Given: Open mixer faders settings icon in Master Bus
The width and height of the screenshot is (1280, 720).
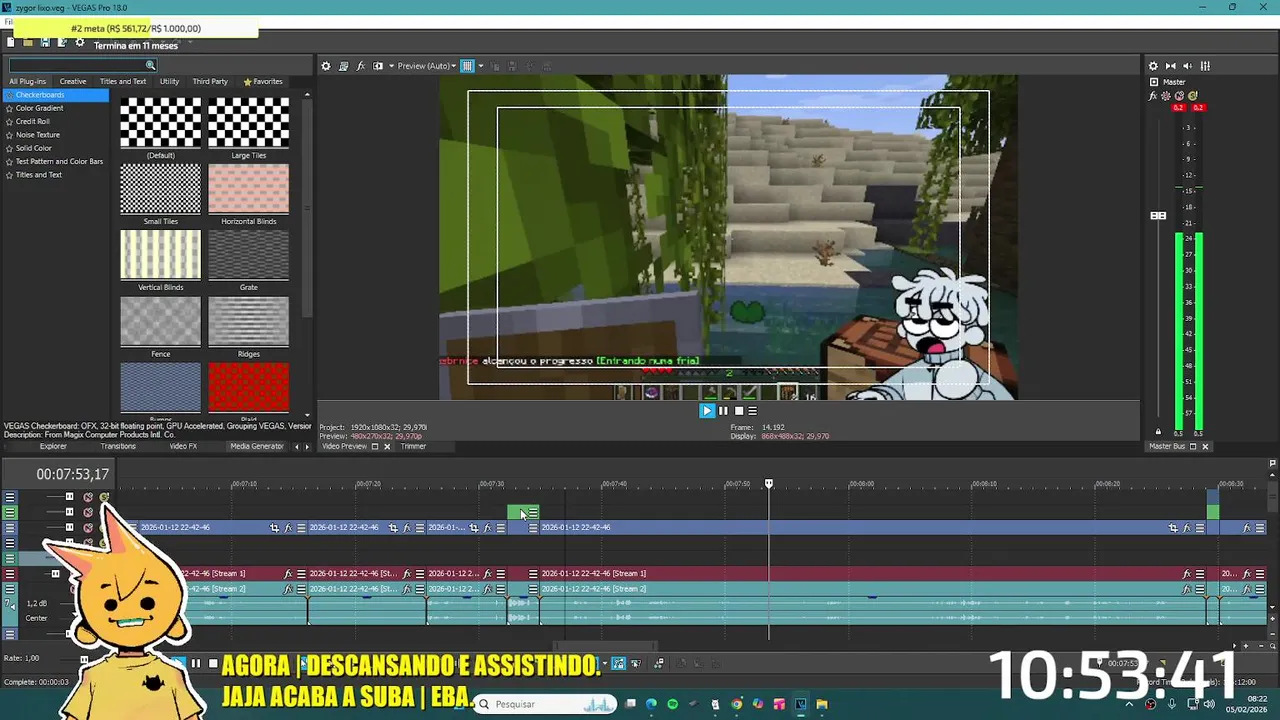Looking at the screenshot, I should pyautogui.click(x=1205, y=66).
